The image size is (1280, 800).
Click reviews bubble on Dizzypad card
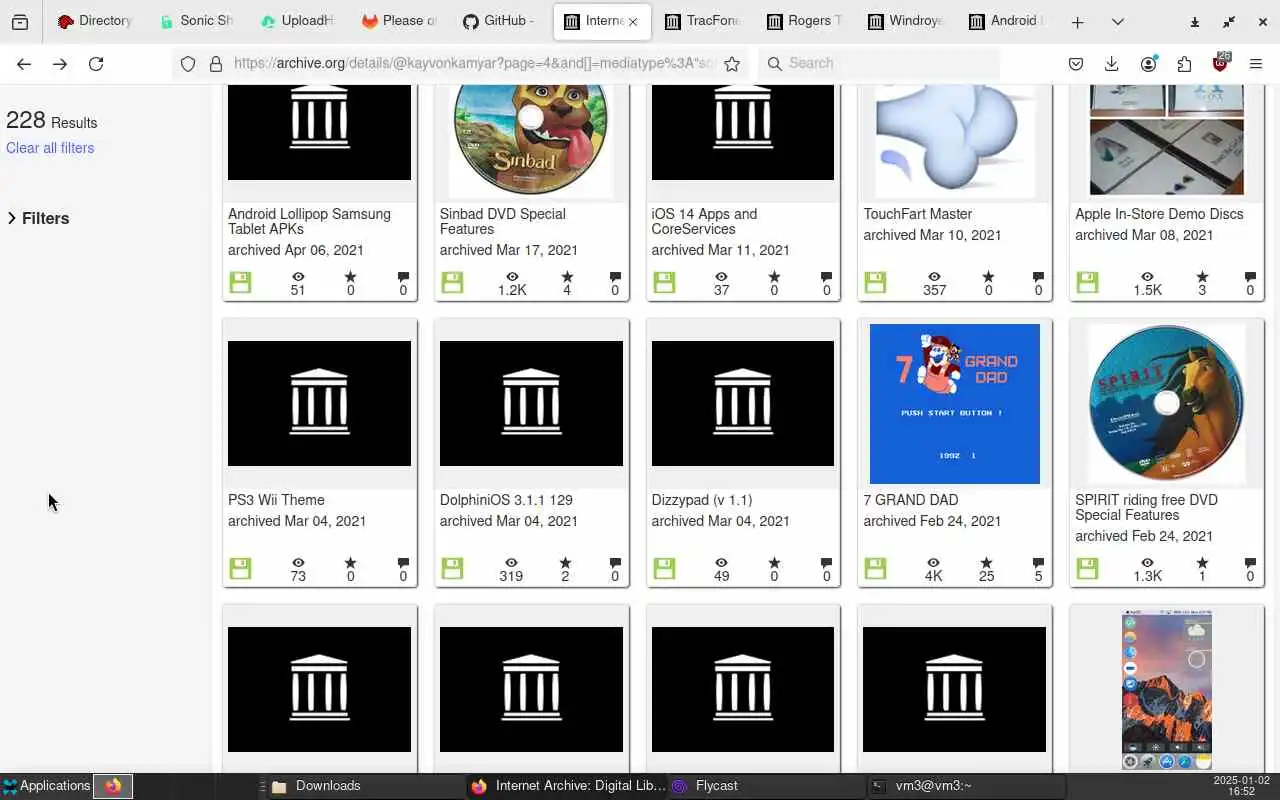tap(826, 563)
